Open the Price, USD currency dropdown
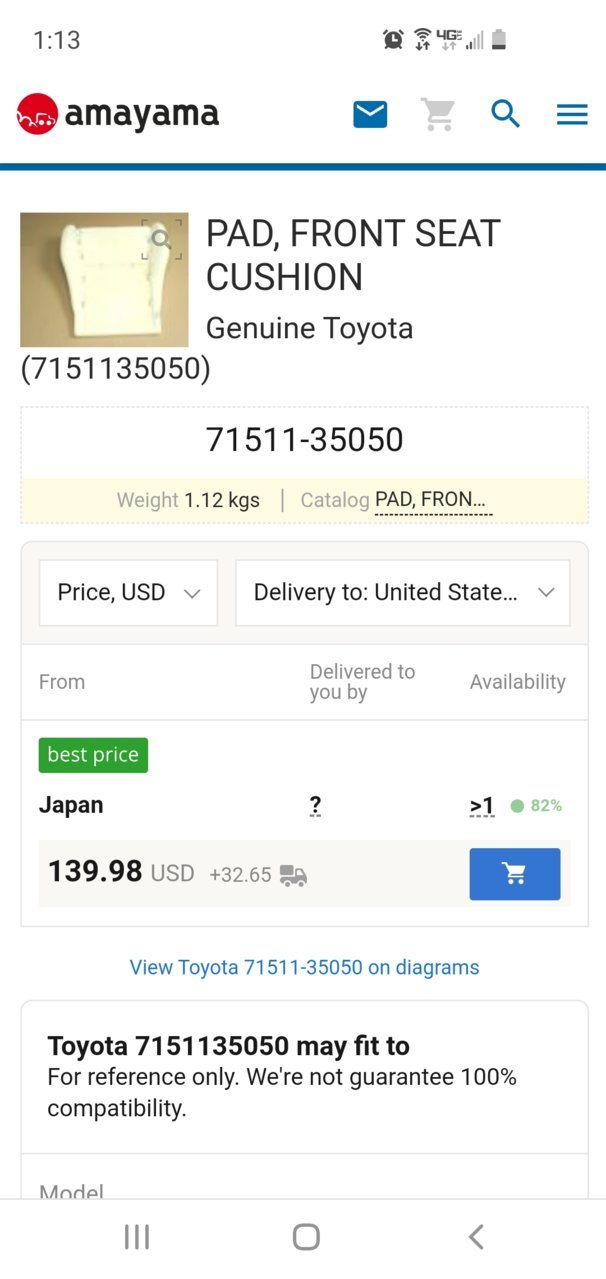 (128, 592)
